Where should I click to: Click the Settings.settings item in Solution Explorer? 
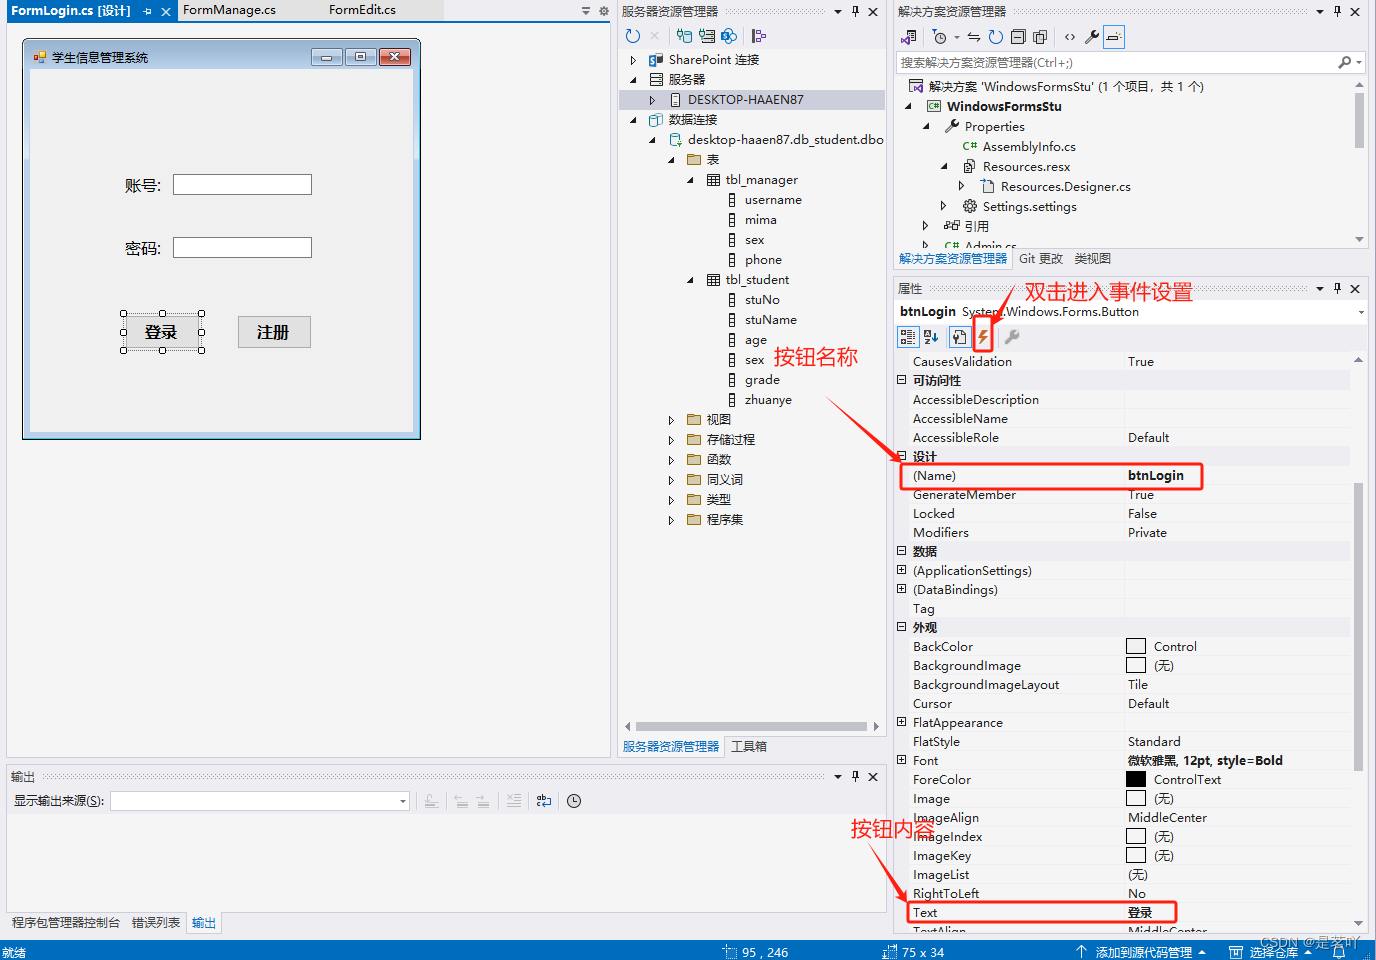(1027, 205)
